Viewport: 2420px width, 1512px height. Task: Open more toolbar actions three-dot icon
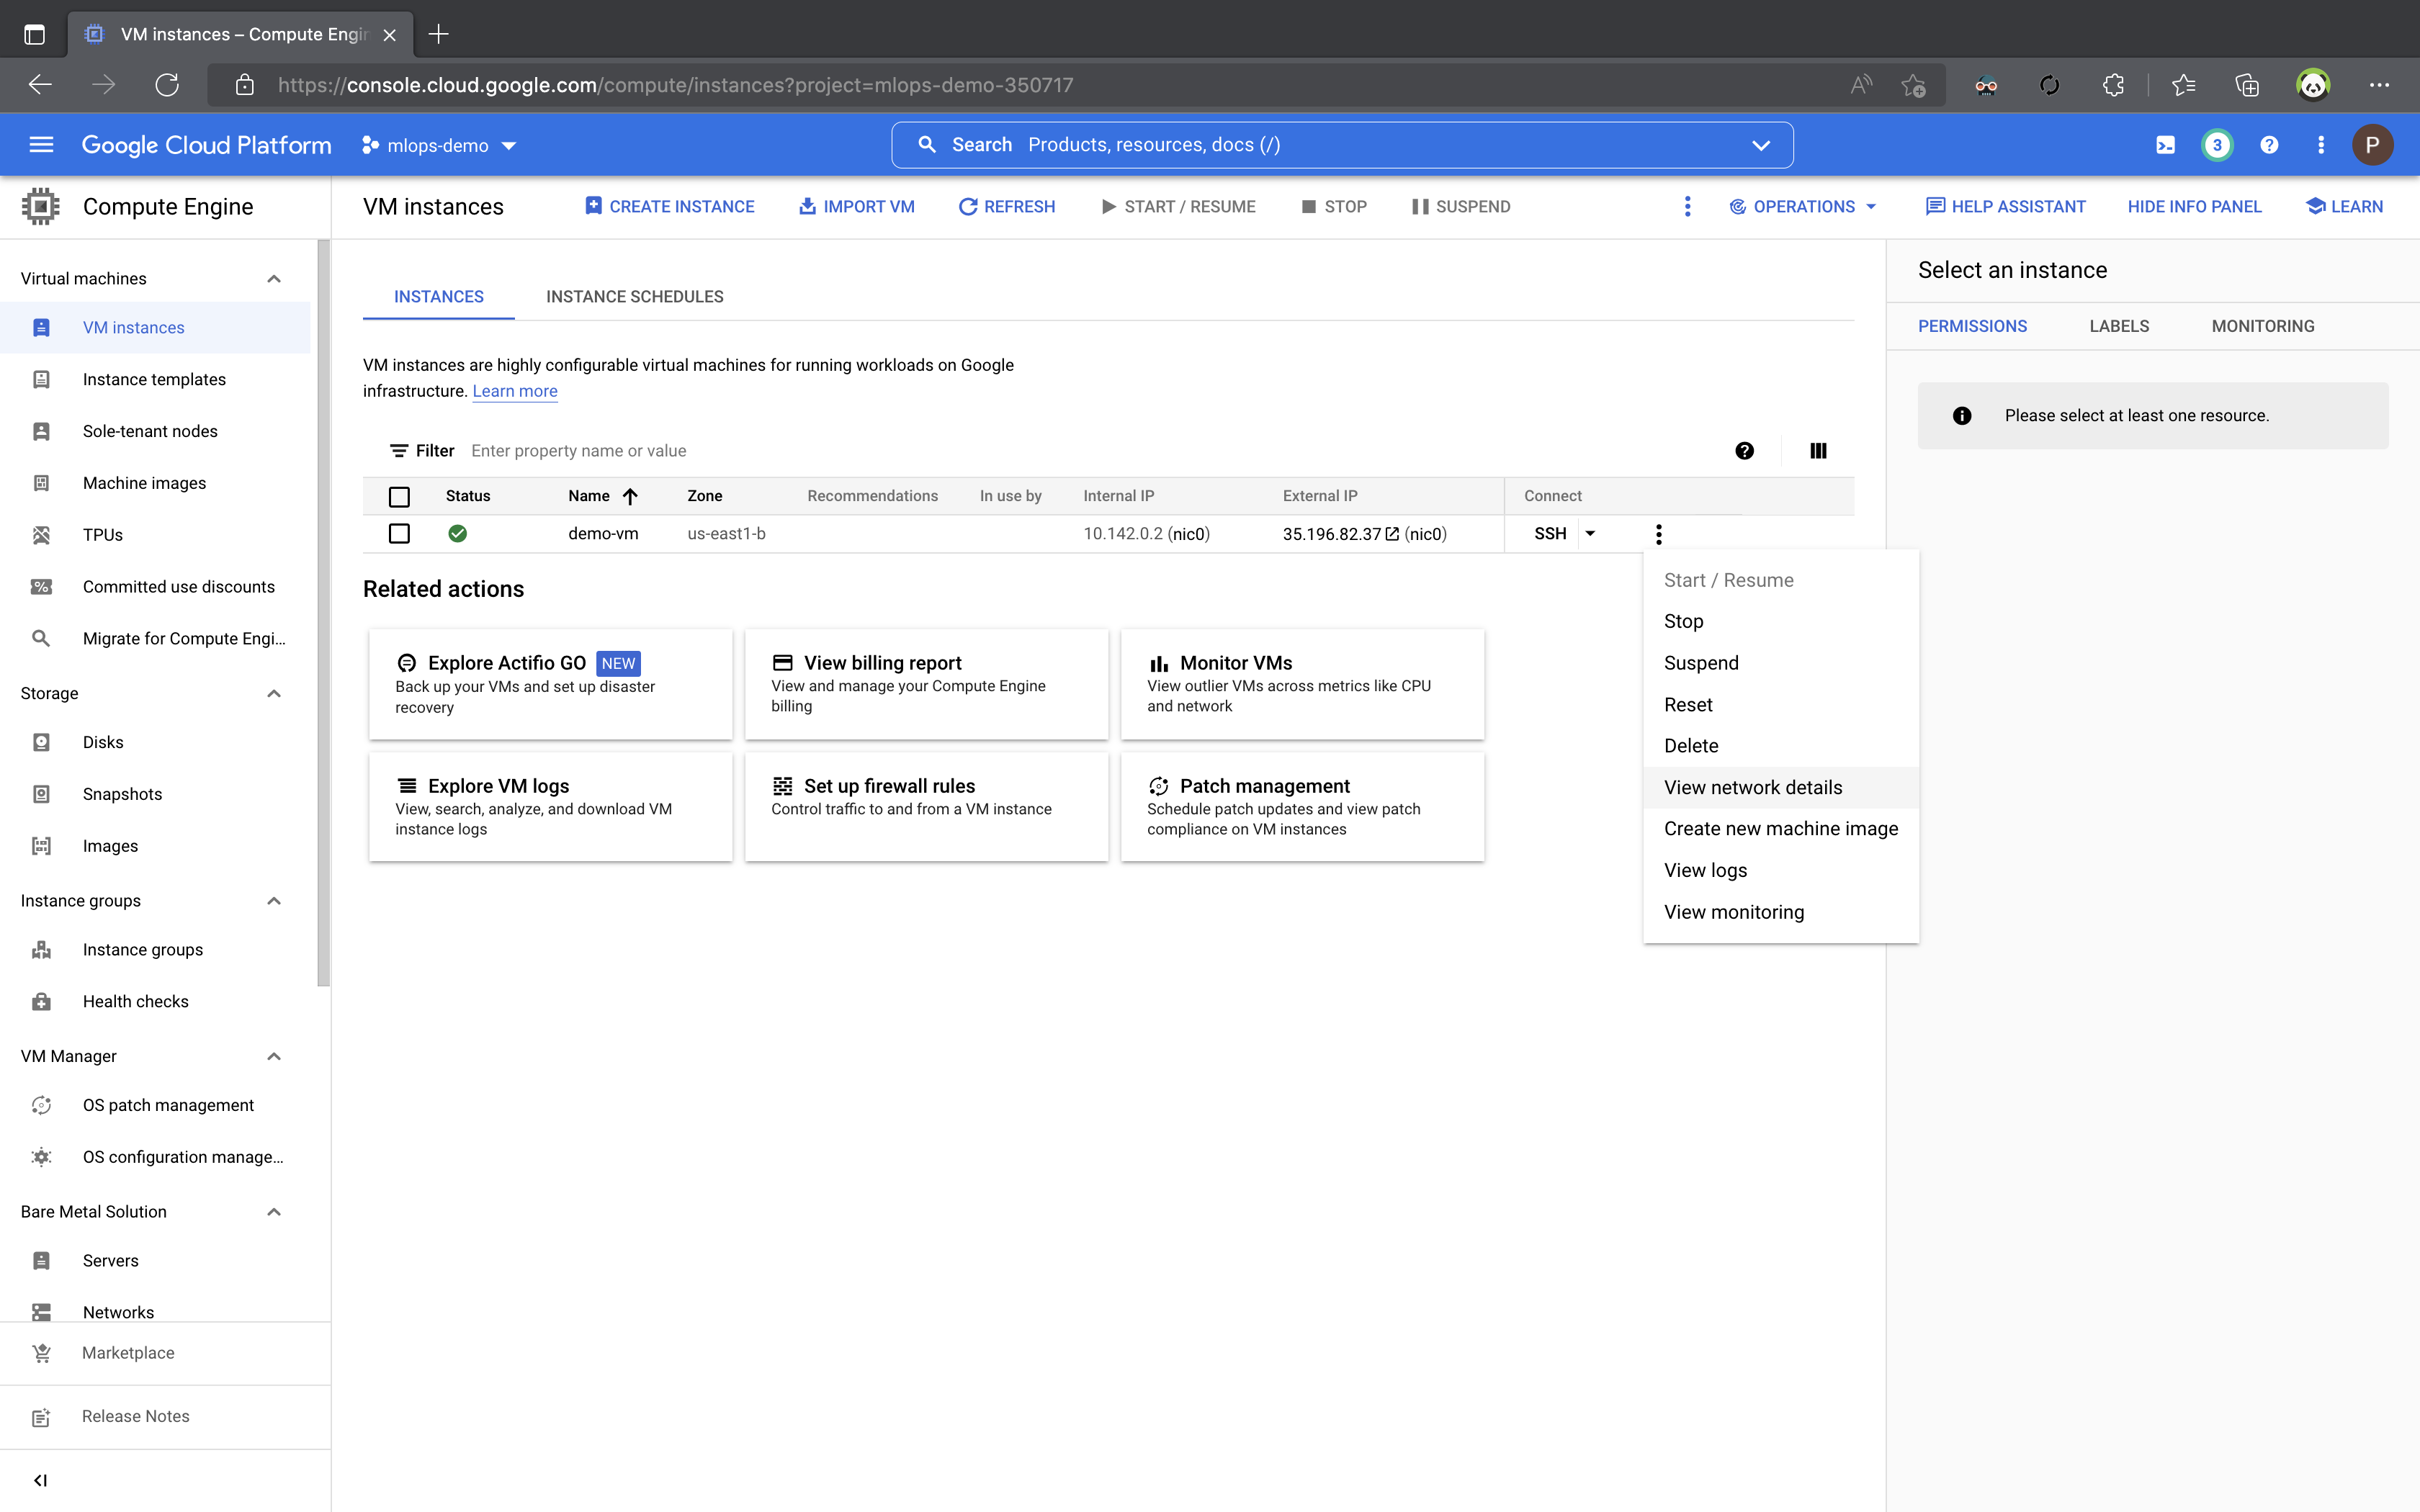(1687, 206)
